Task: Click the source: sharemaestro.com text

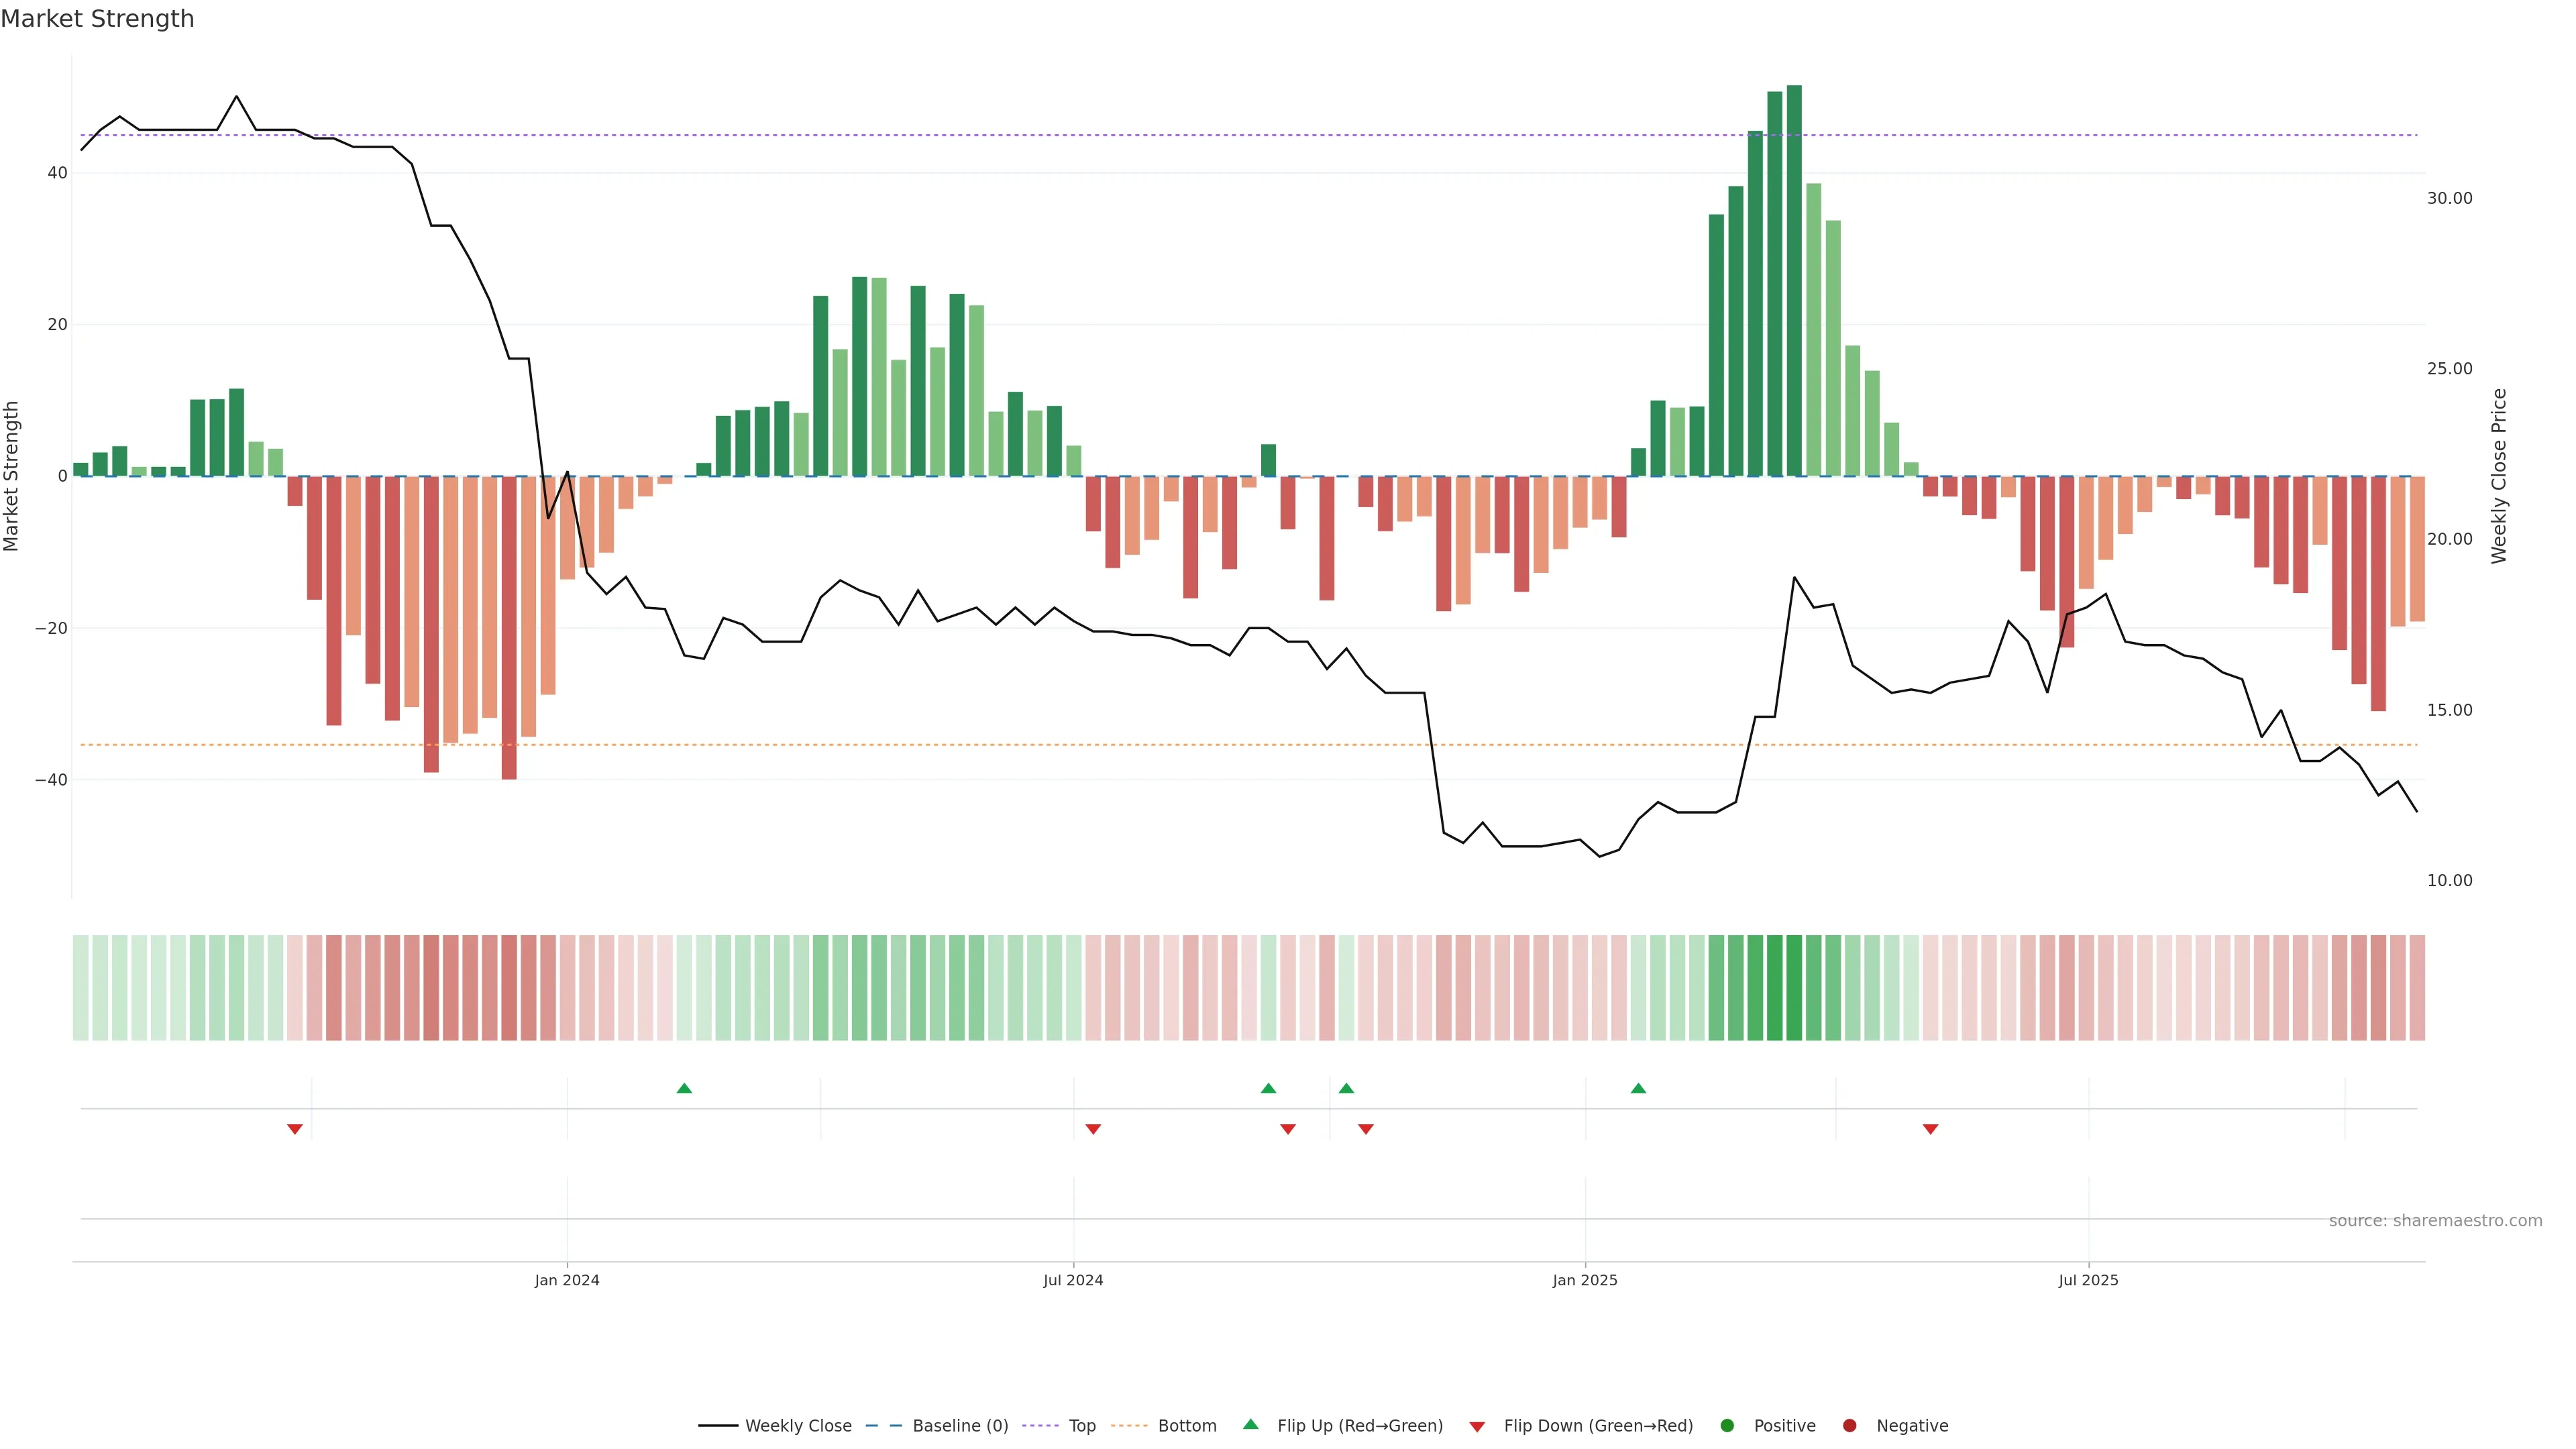Action: pos(2435,1220)
